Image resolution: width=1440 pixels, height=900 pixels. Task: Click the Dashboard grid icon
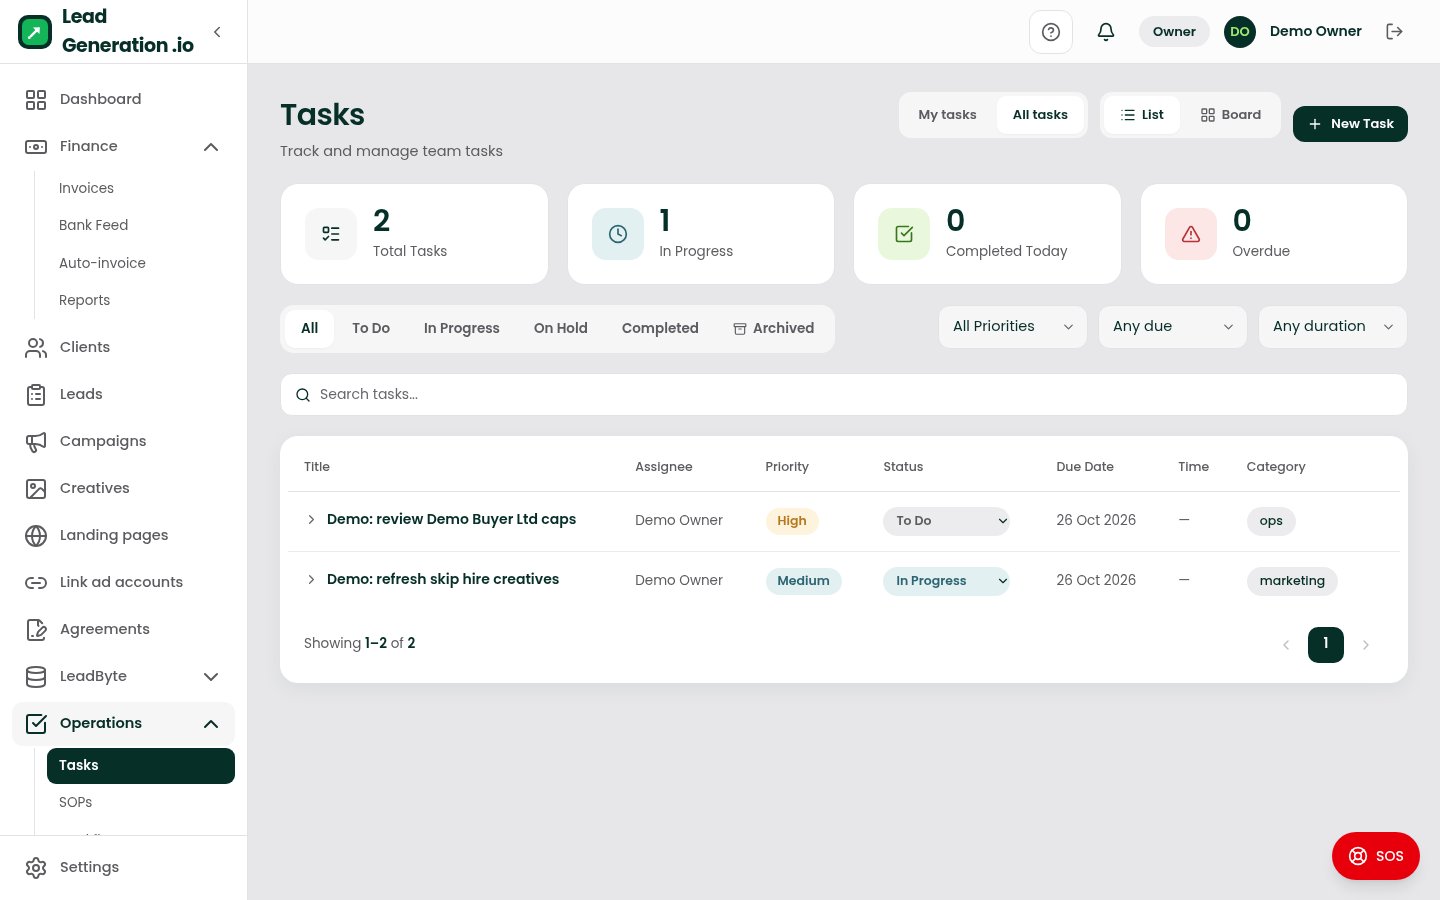(x=36, y=99)
